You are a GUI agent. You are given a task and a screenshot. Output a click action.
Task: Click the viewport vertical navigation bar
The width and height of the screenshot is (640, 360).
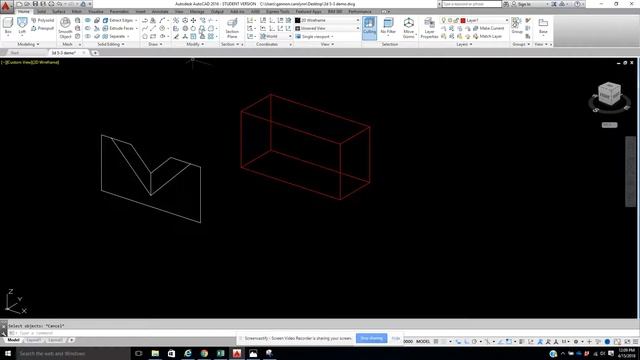[631, 171]
